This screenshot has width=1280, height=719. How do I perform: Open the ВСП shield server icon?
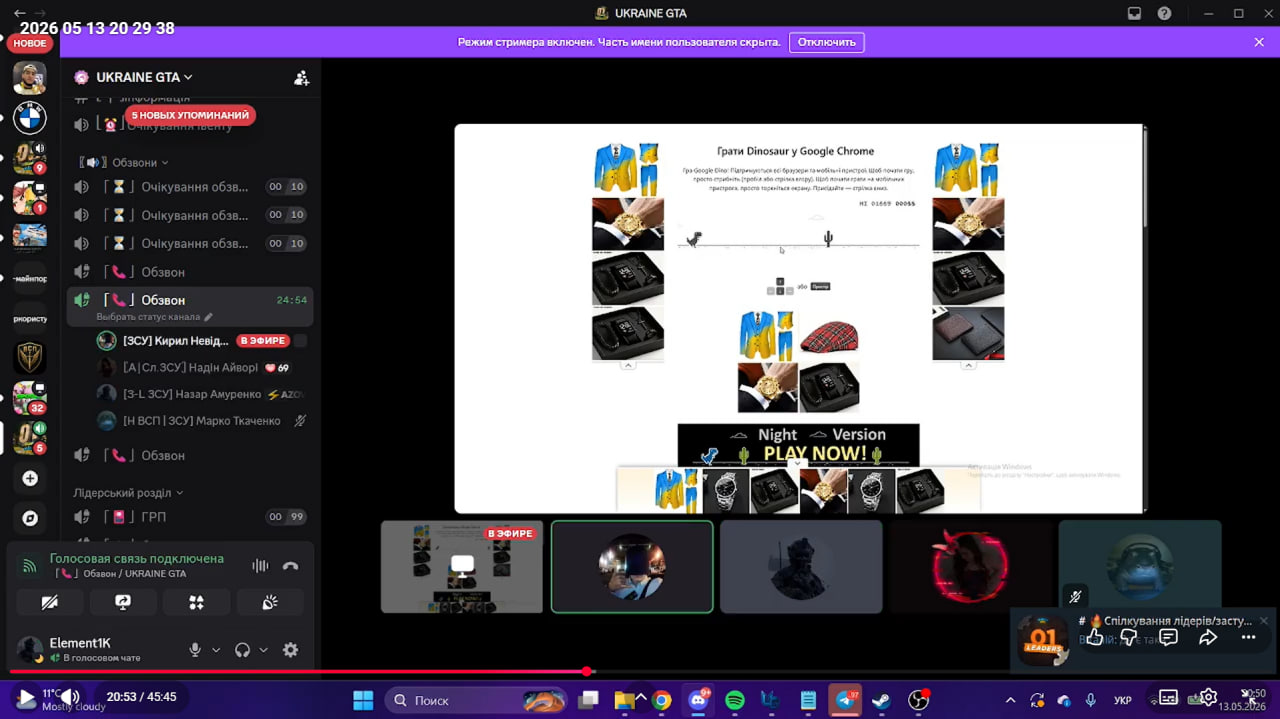30,357
